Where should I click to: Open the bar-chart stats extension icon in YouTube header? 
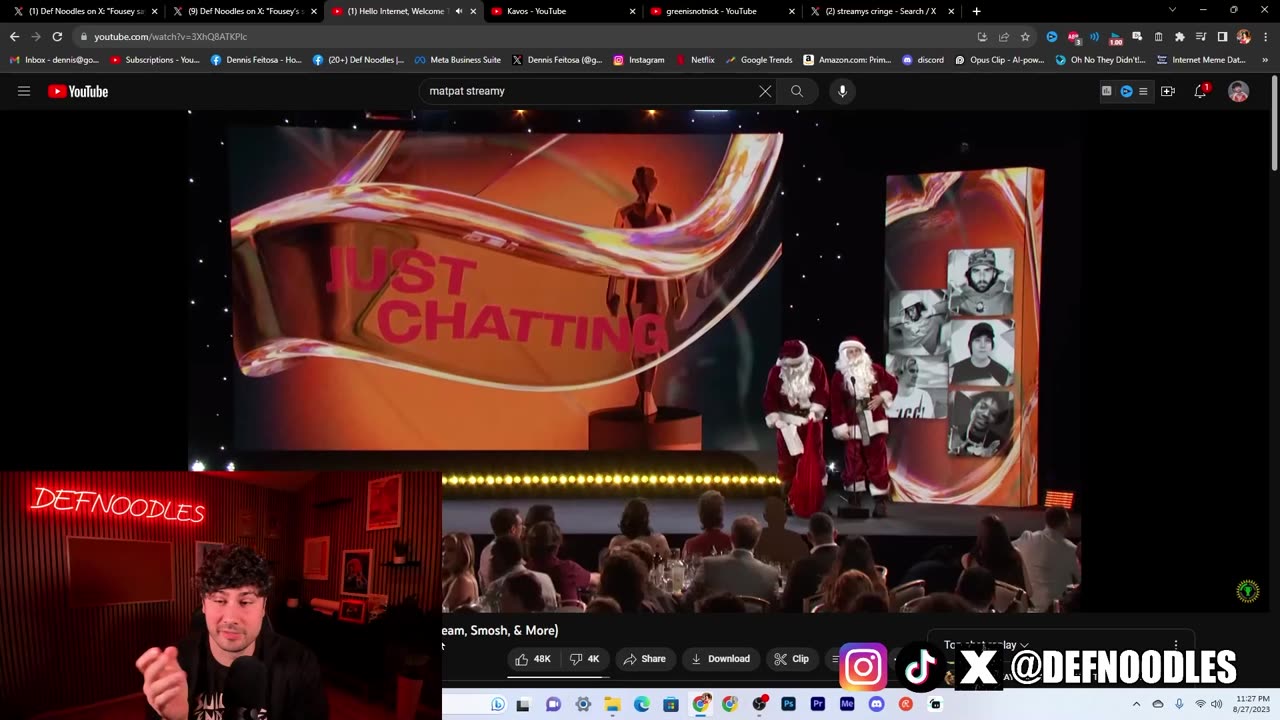[x=1106, y=91]
